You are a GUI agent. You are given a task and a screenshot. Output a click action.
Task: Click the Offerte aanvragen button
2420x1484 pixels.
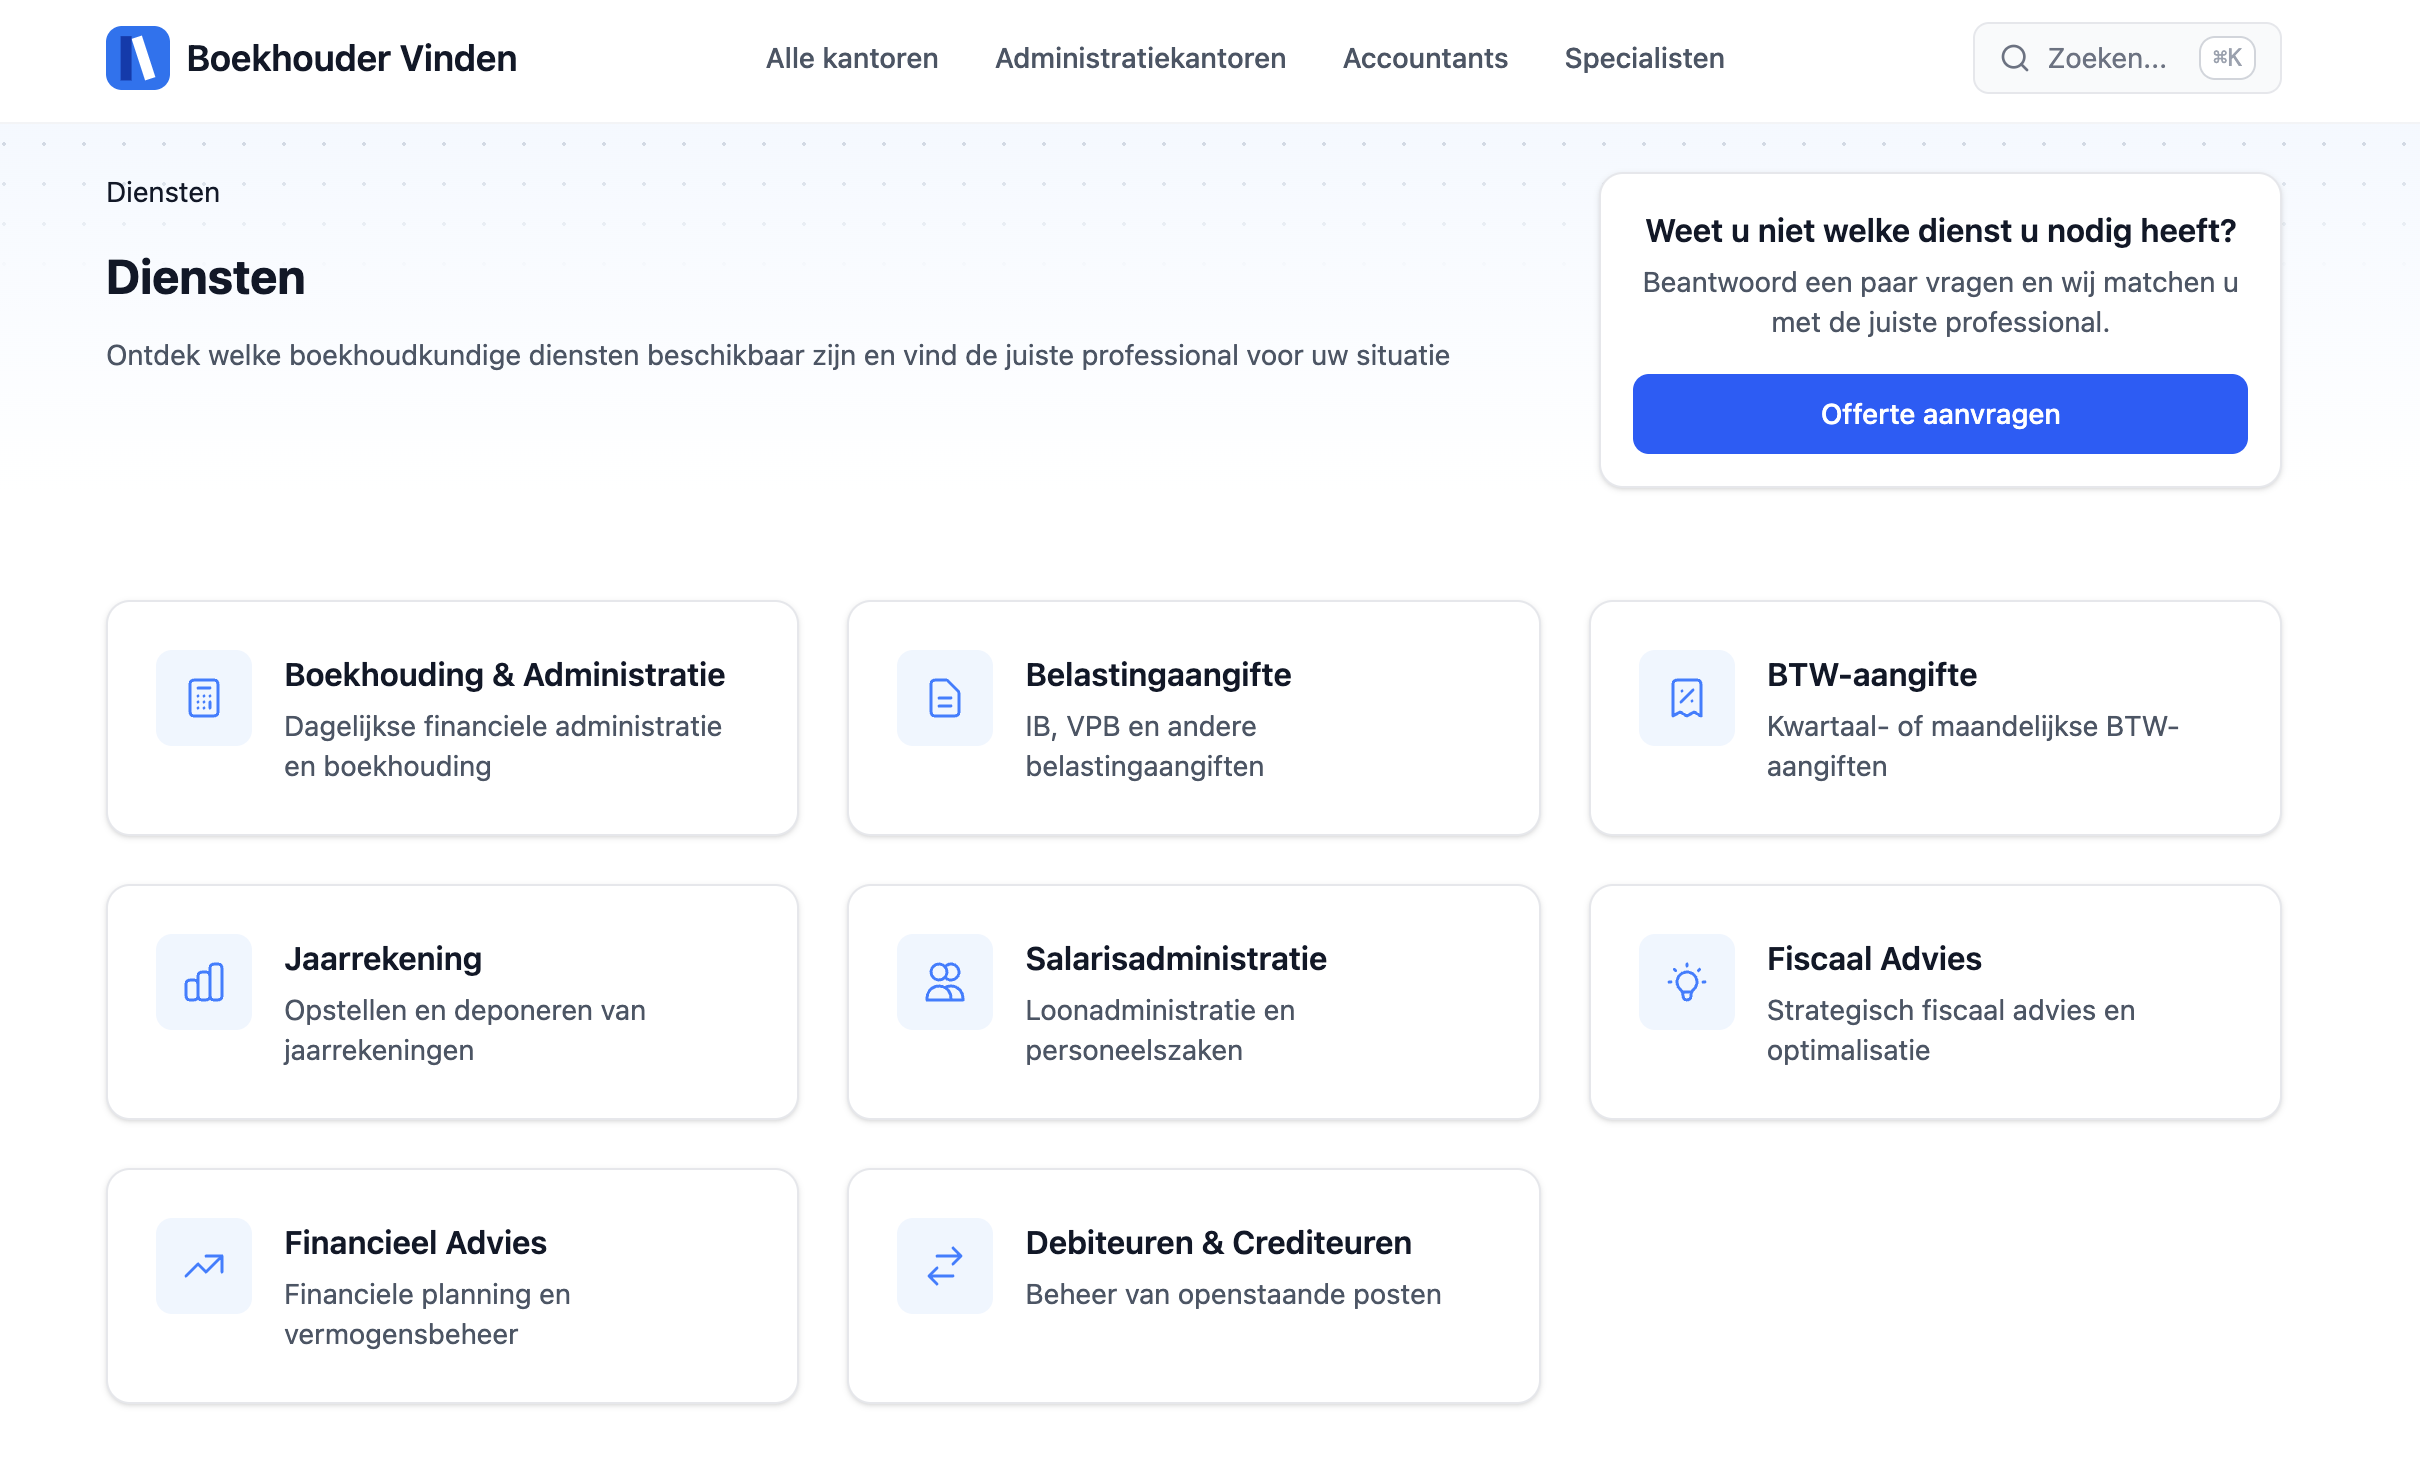pos(1939,413)
